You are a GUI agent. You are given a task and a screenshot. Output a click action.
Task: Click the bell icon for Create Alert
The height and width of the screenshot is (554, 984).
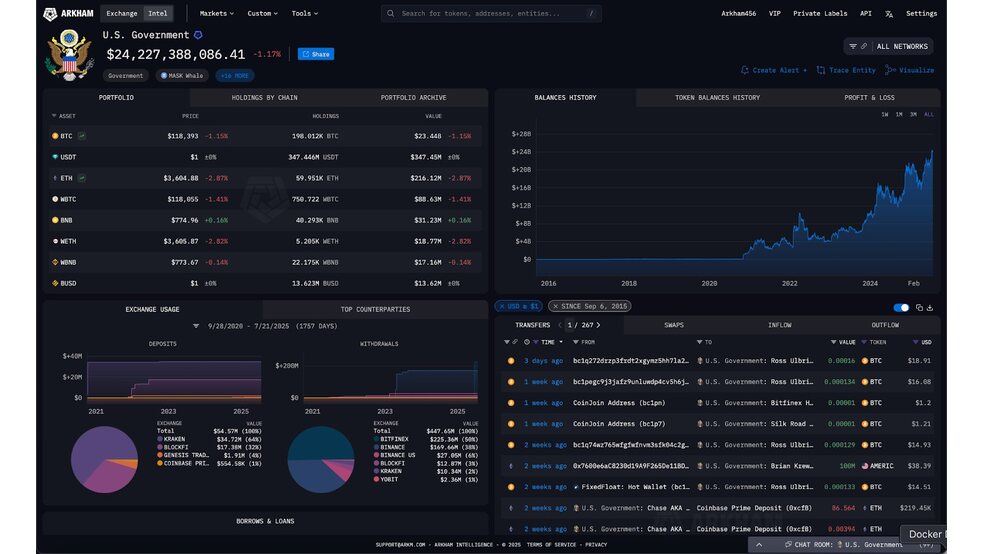click(745, 70)
